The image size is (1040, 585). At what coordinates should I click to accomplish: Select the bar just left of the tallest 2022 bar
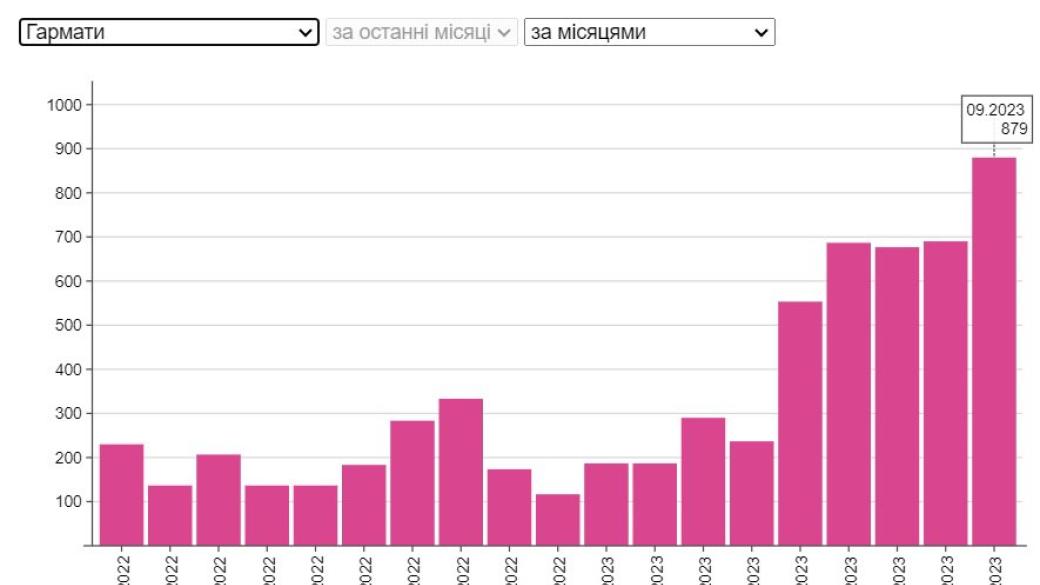(412, 482)
